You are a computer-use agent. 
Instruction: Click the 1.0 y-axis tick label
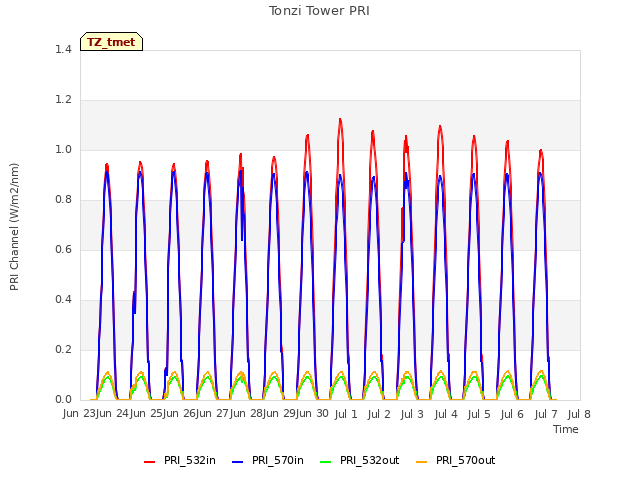[63, 149]
